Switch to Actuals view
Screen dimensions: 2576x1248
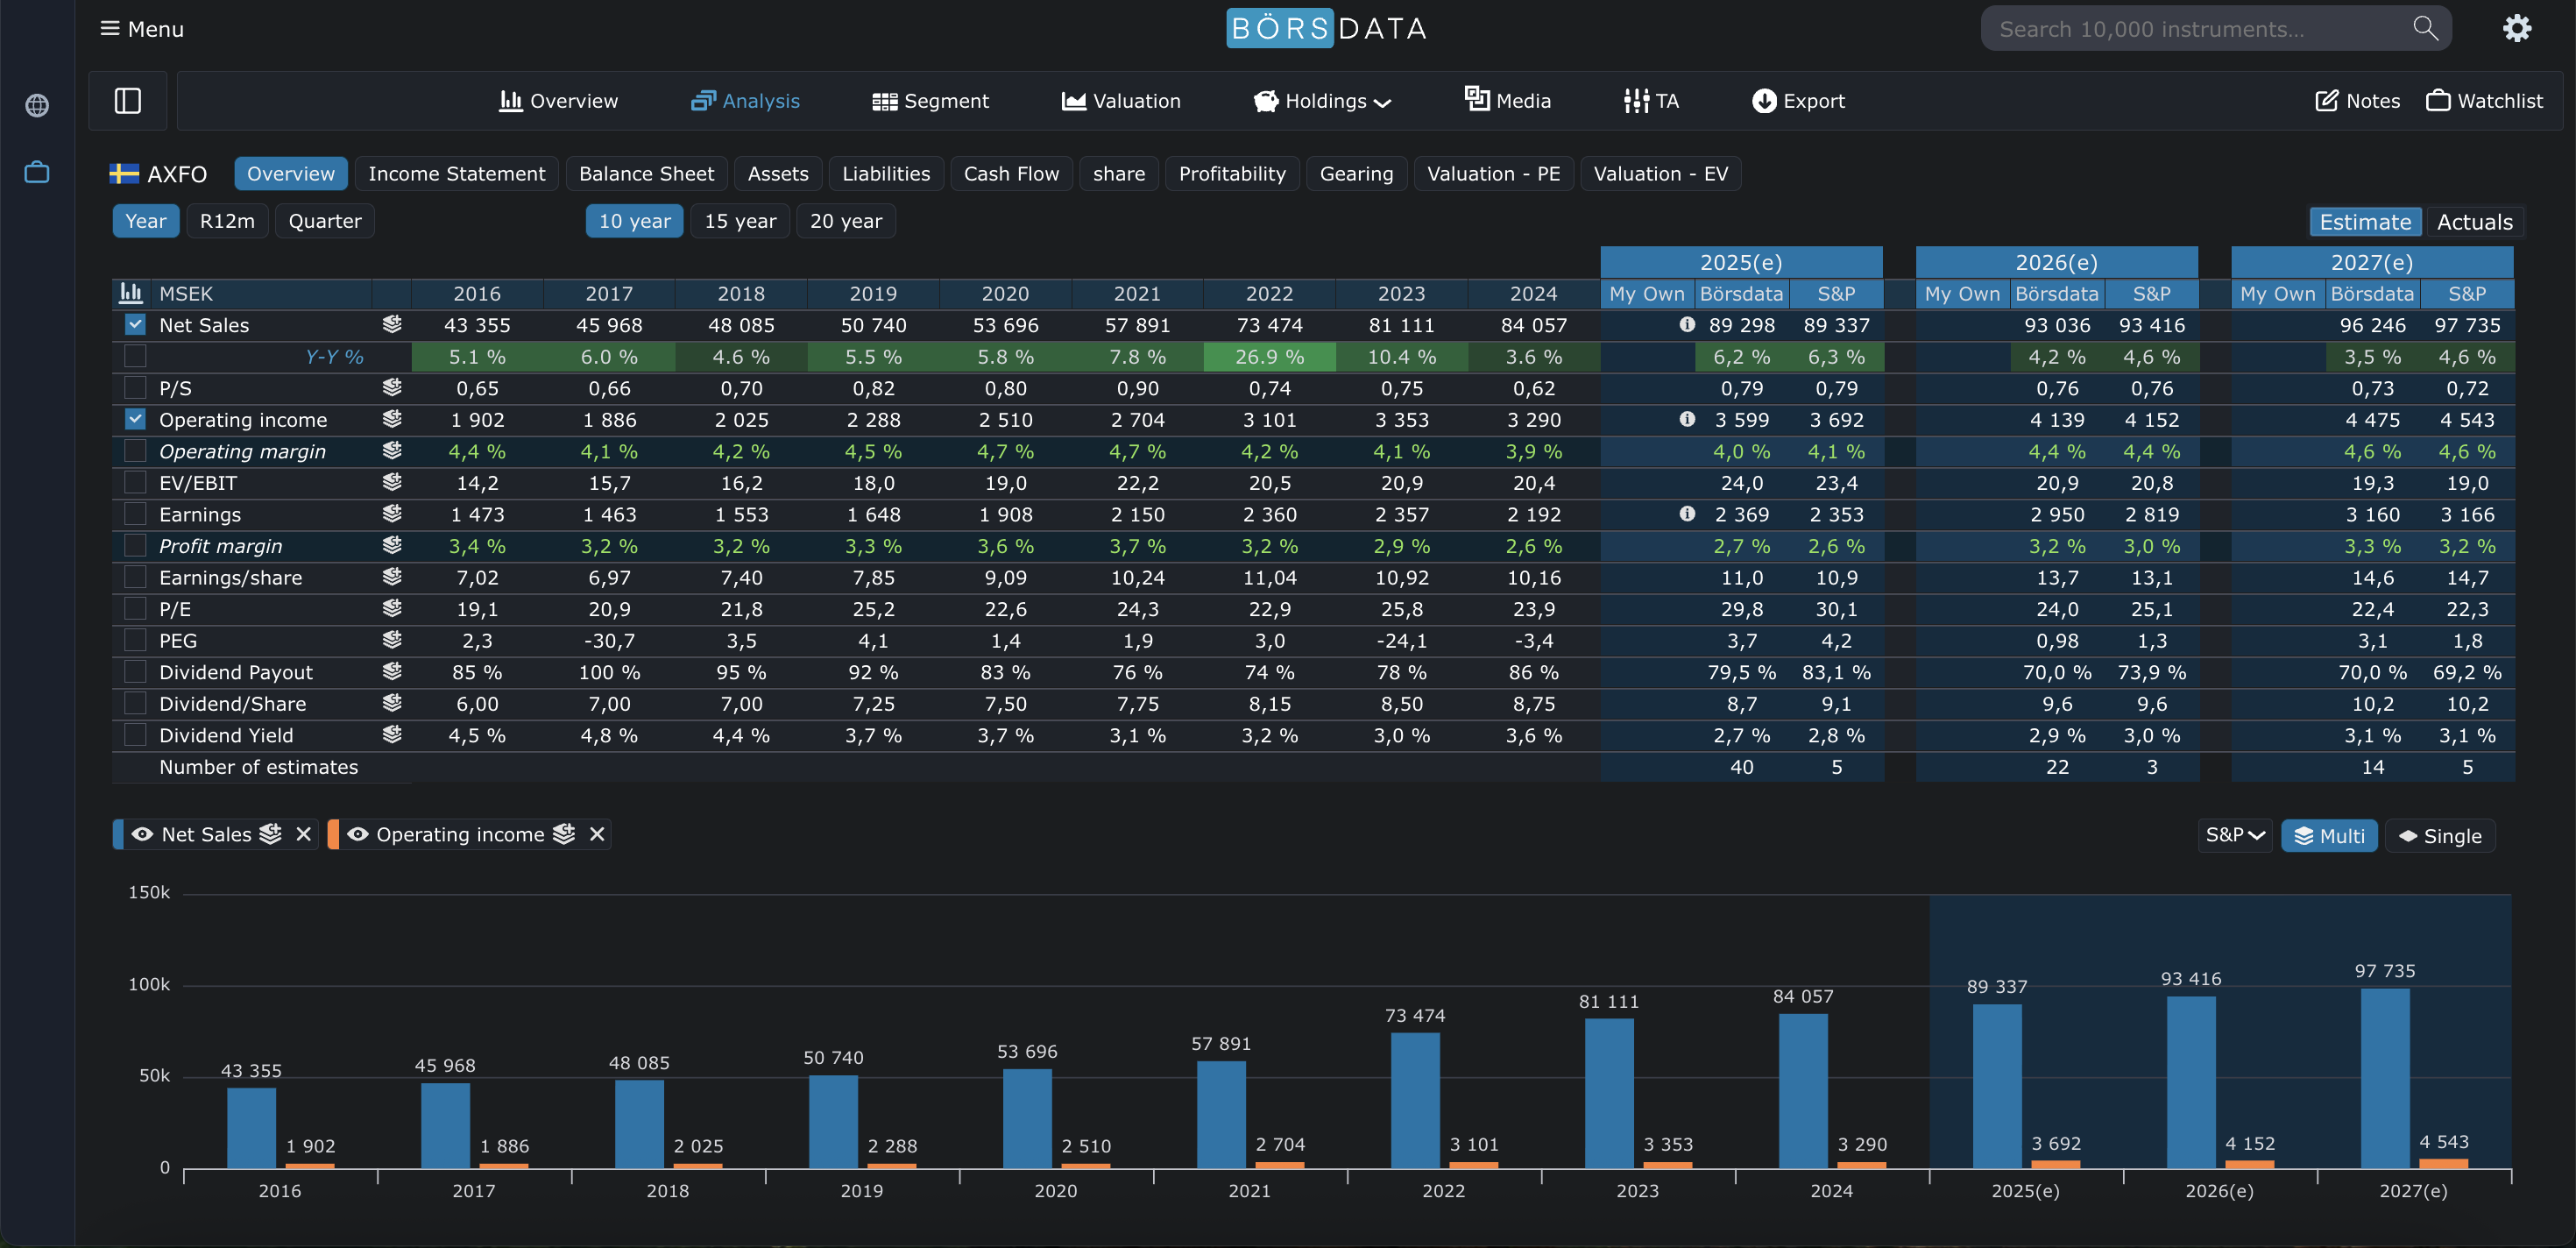click(x=2474, y=222)
